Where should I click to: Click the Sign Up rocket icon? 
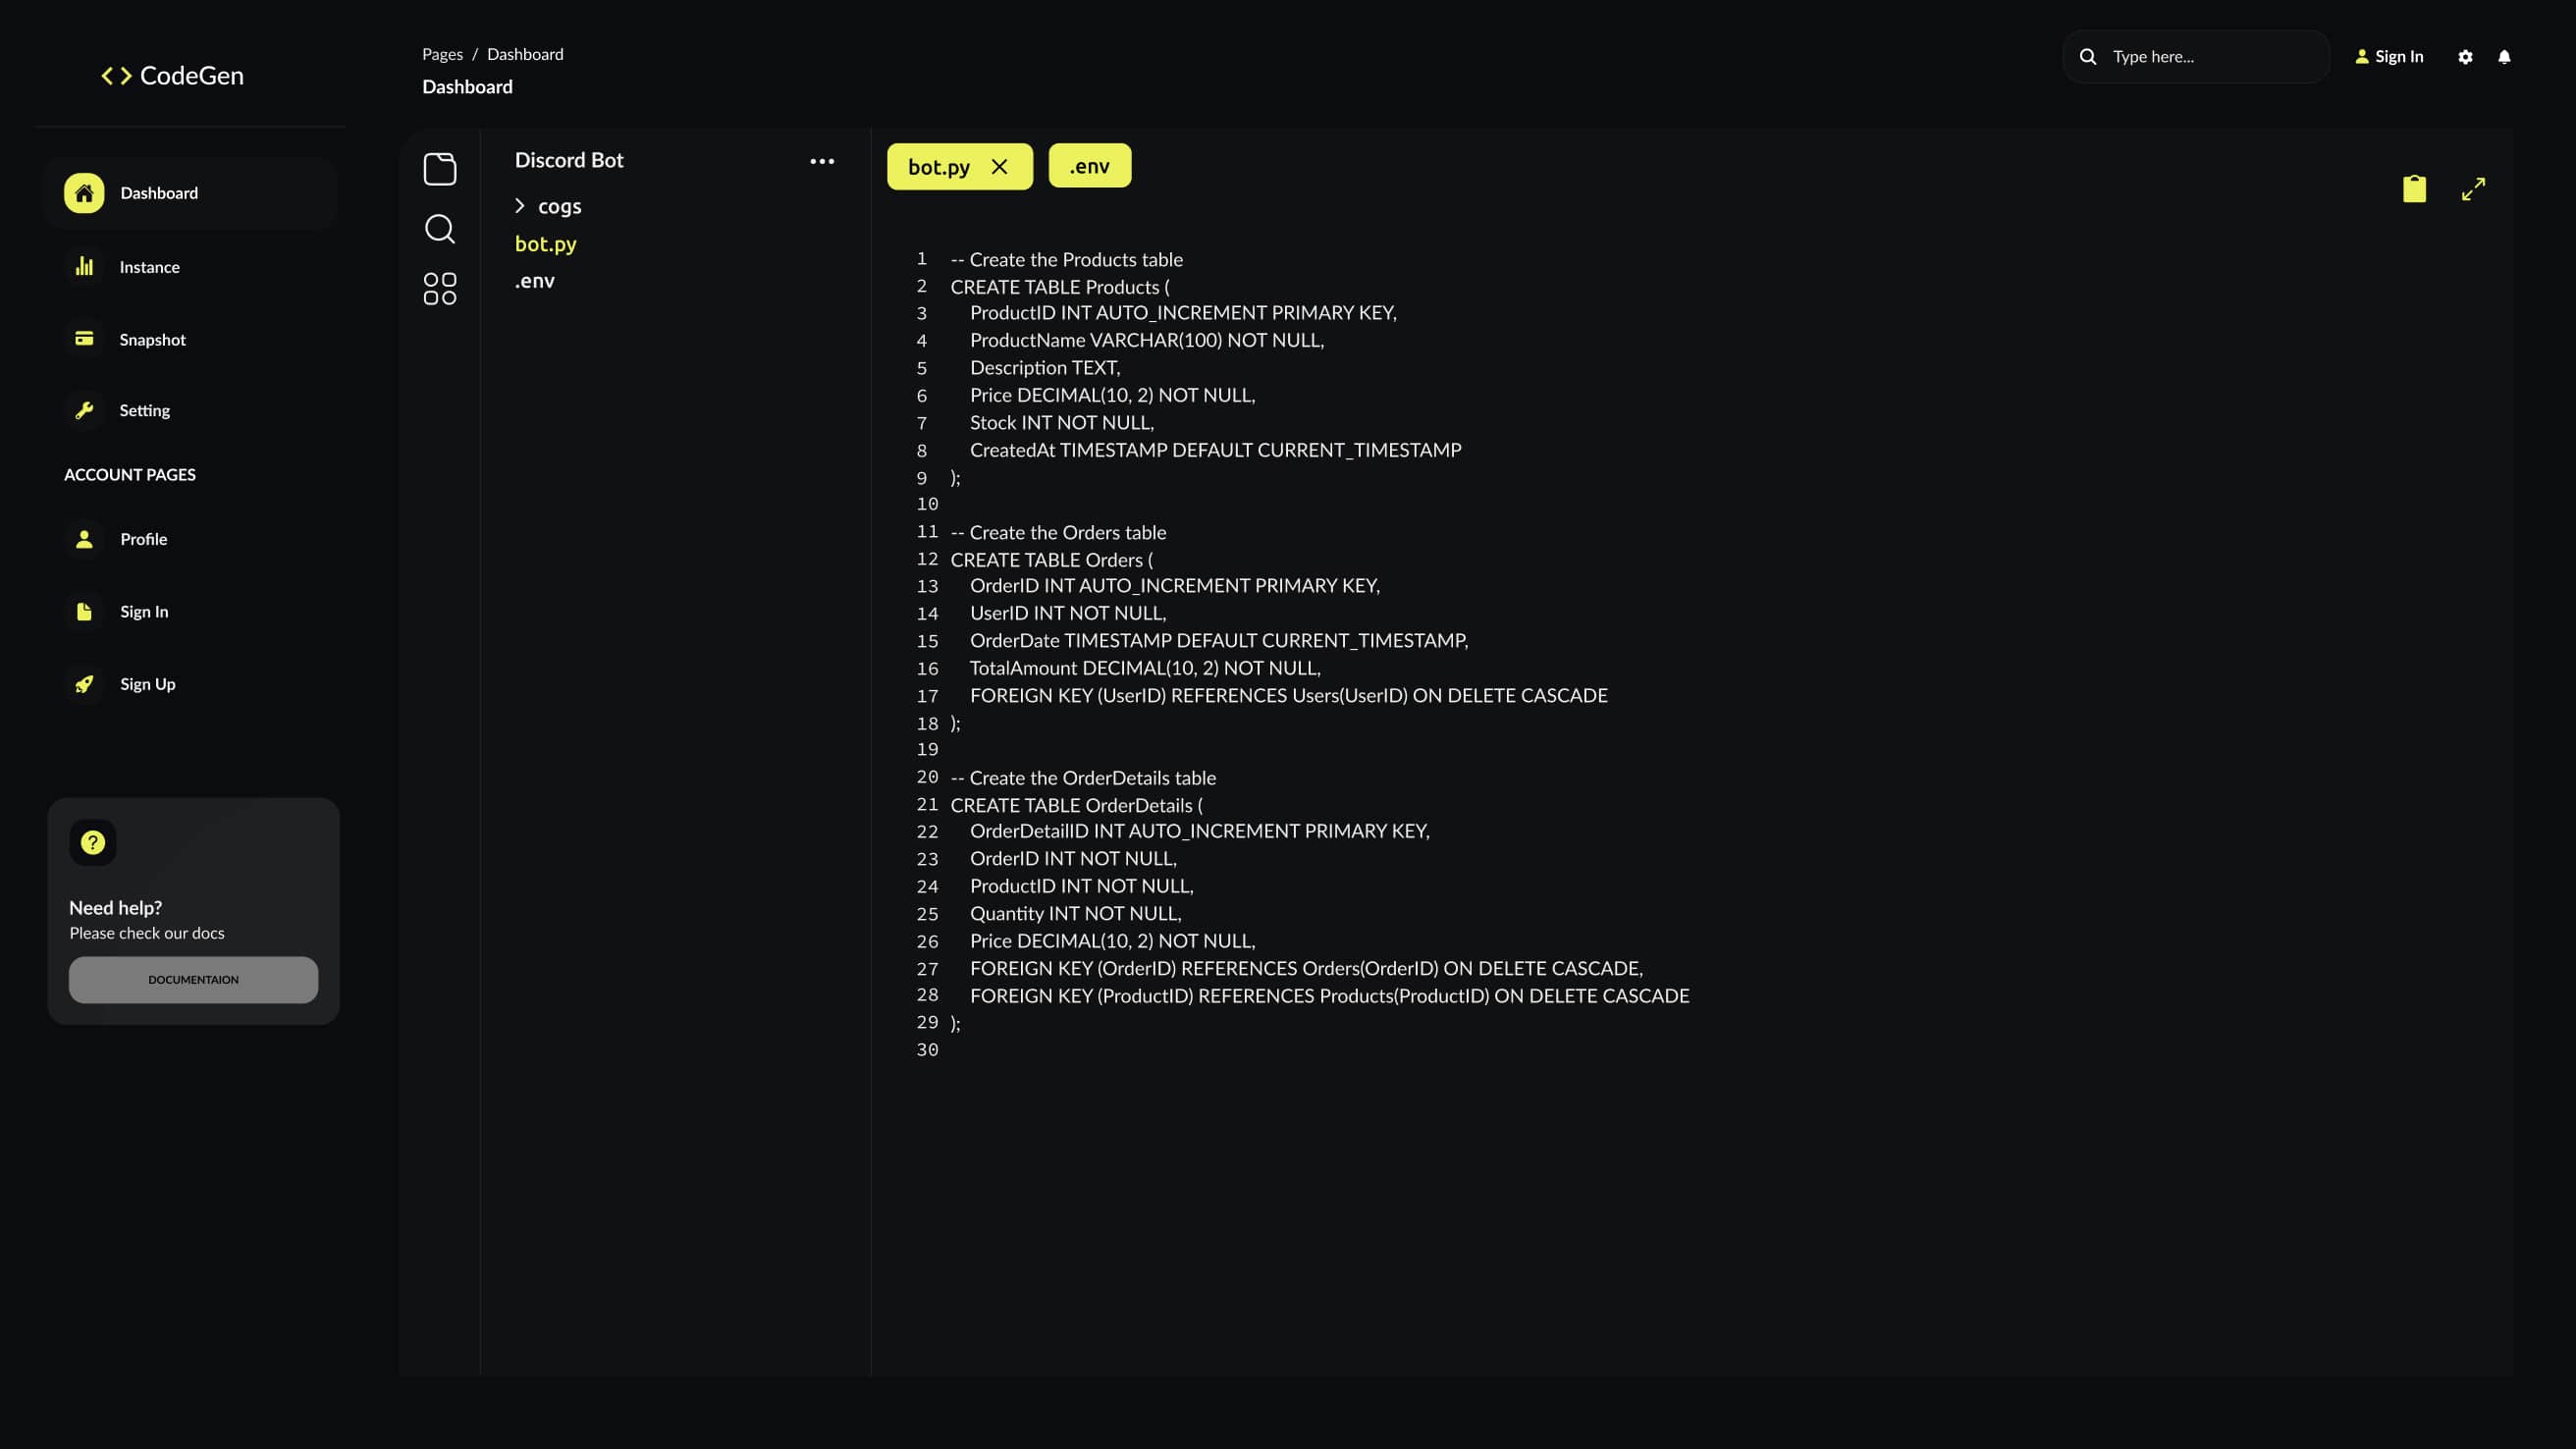pyautogui.click(x=84, y=684)
